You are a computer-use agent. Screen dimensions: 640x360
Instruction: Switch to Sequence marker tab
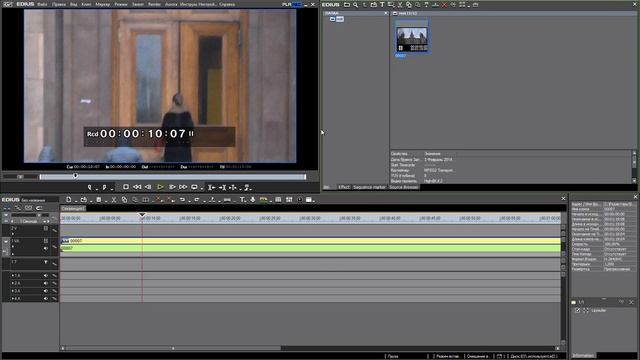pyautogui.click(x=369, y=187)
